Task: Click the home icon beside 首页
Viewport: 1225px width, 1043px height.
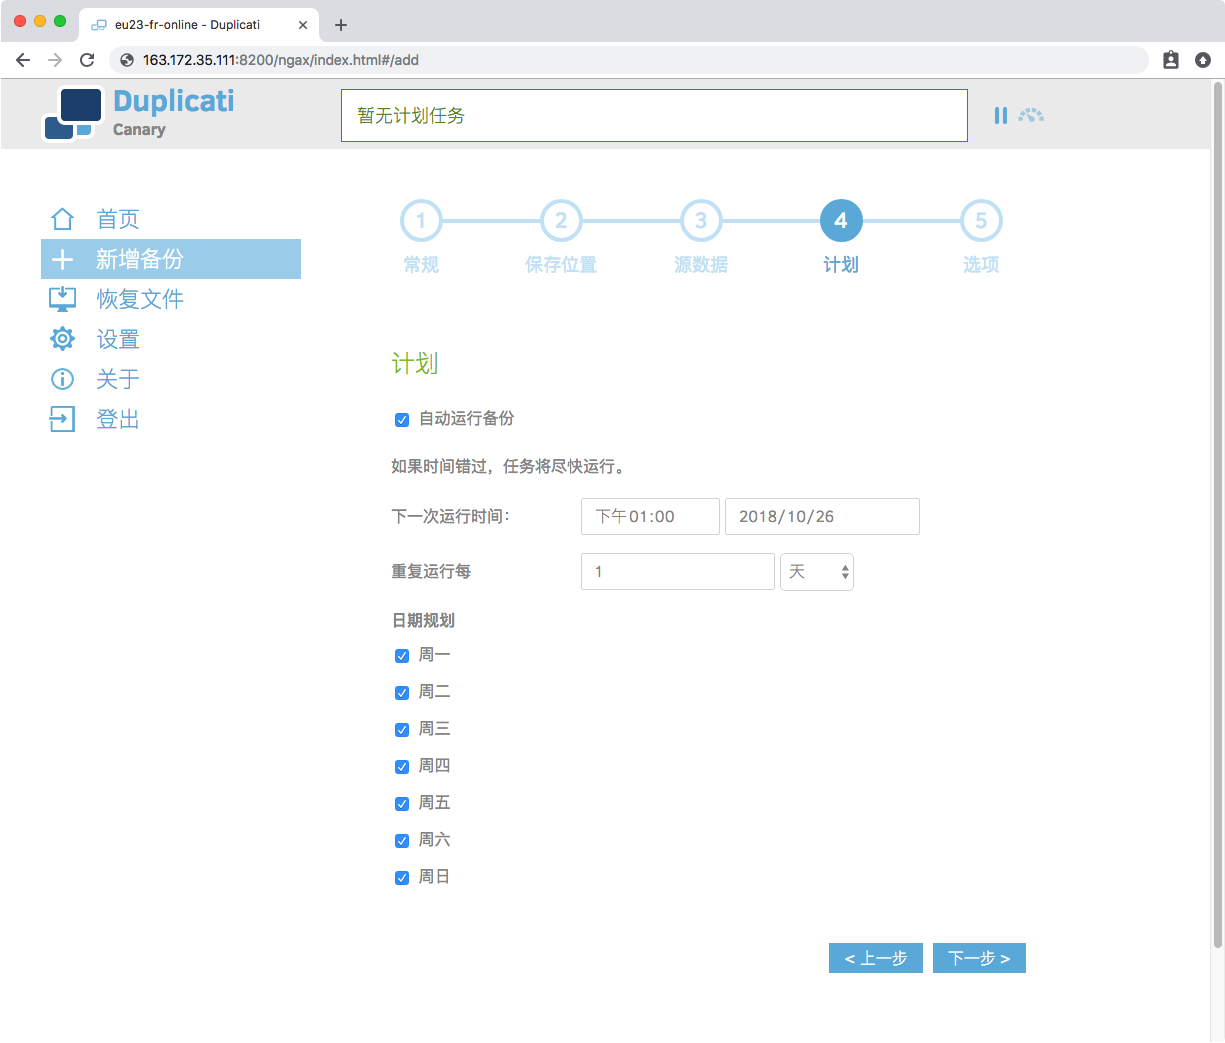Action: click(62, 219)
